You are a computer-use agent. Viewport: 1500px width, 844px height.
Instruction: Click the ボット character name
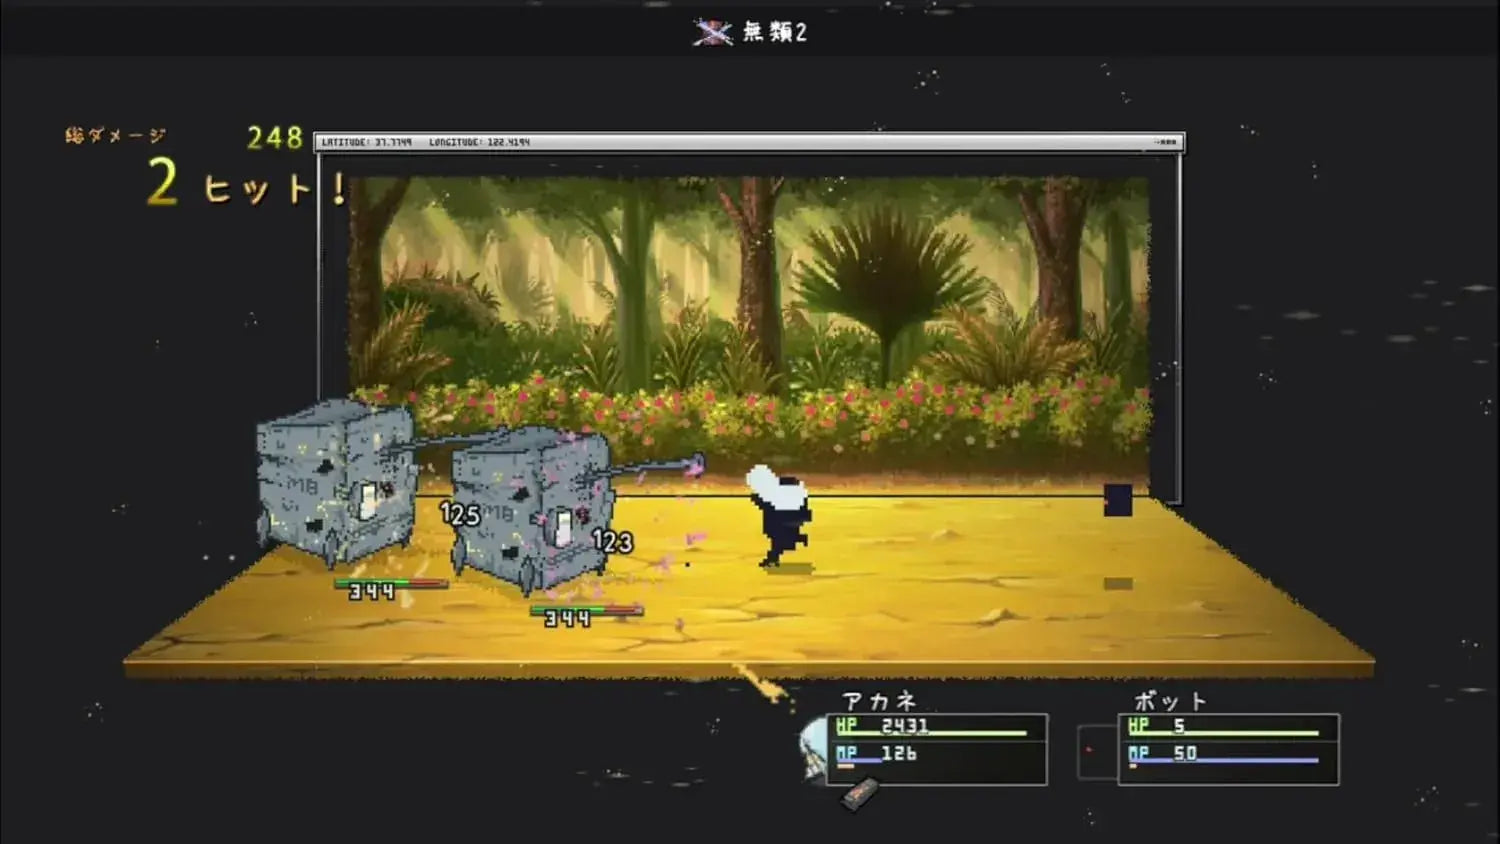pyautogui.click(x=1170, y=701)
